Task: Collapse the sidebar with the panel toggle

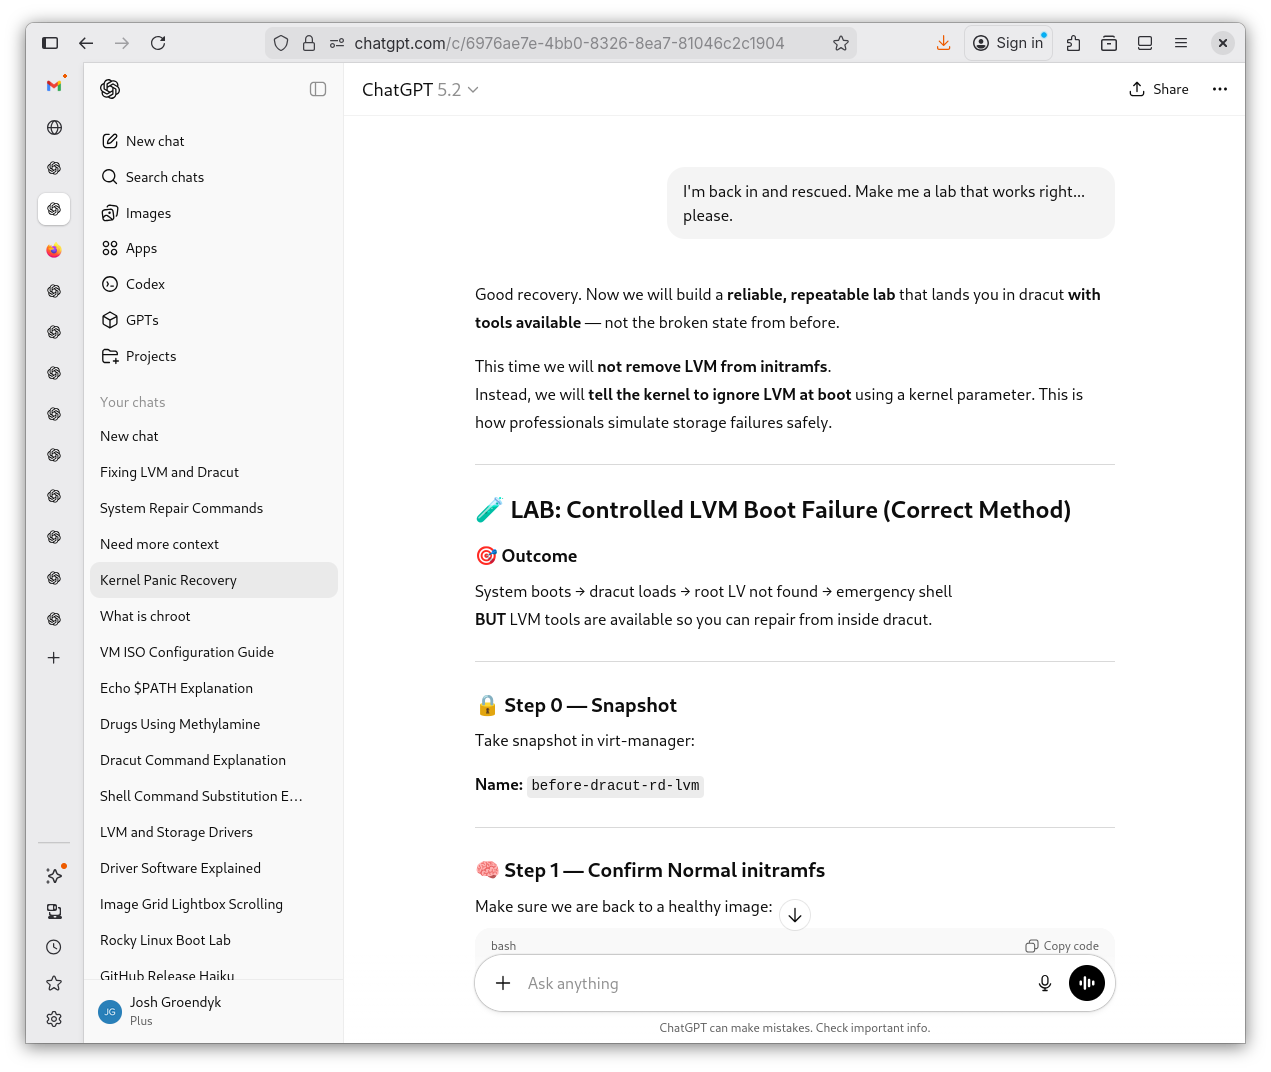Action: 318,89
